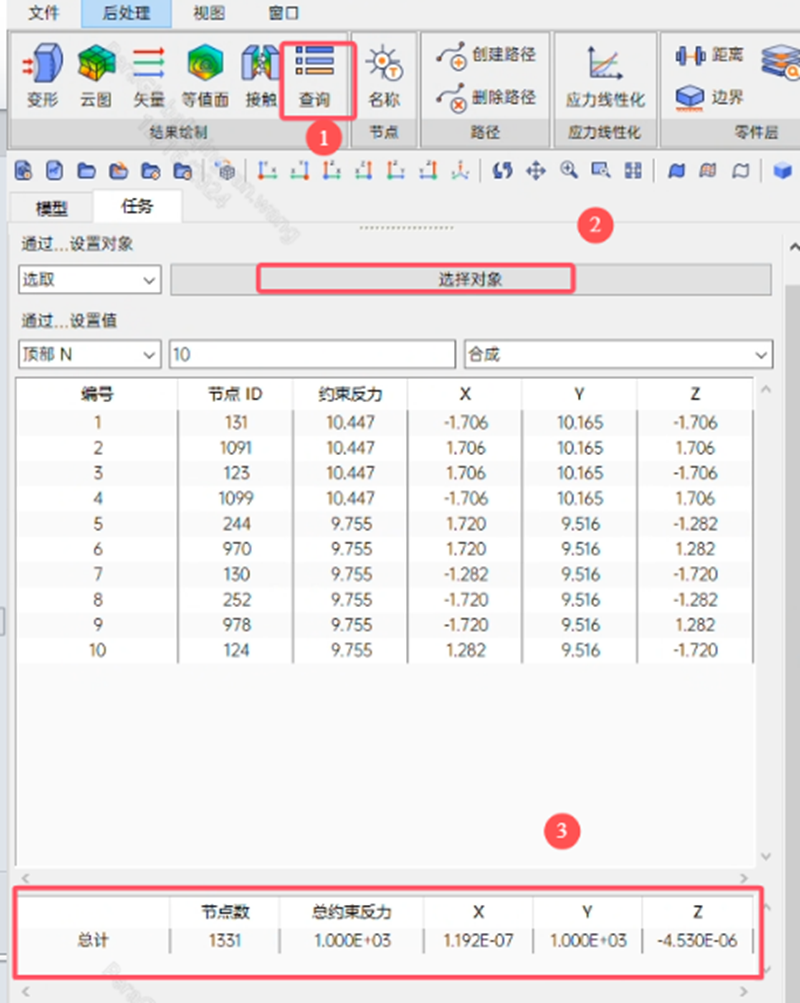
Task: Click the 等值面 isosurface icon
Action: 205,75
